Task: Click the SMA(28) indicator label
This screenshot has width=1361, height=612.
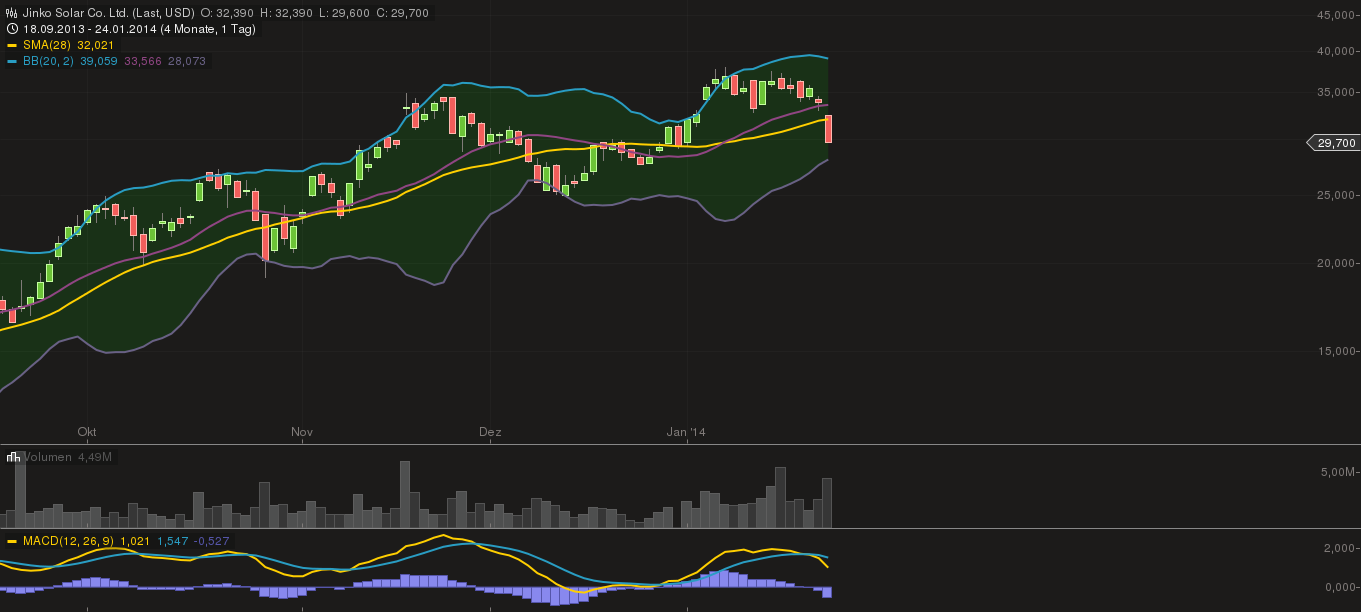Action: (x=47, y=45)
